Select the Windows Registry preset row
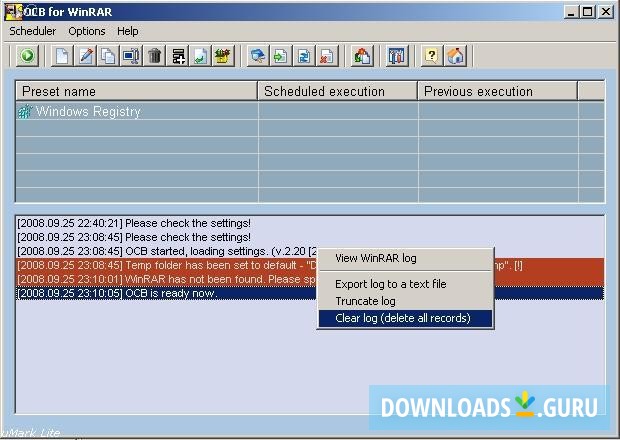620x440 pixels. coord(310,111)
